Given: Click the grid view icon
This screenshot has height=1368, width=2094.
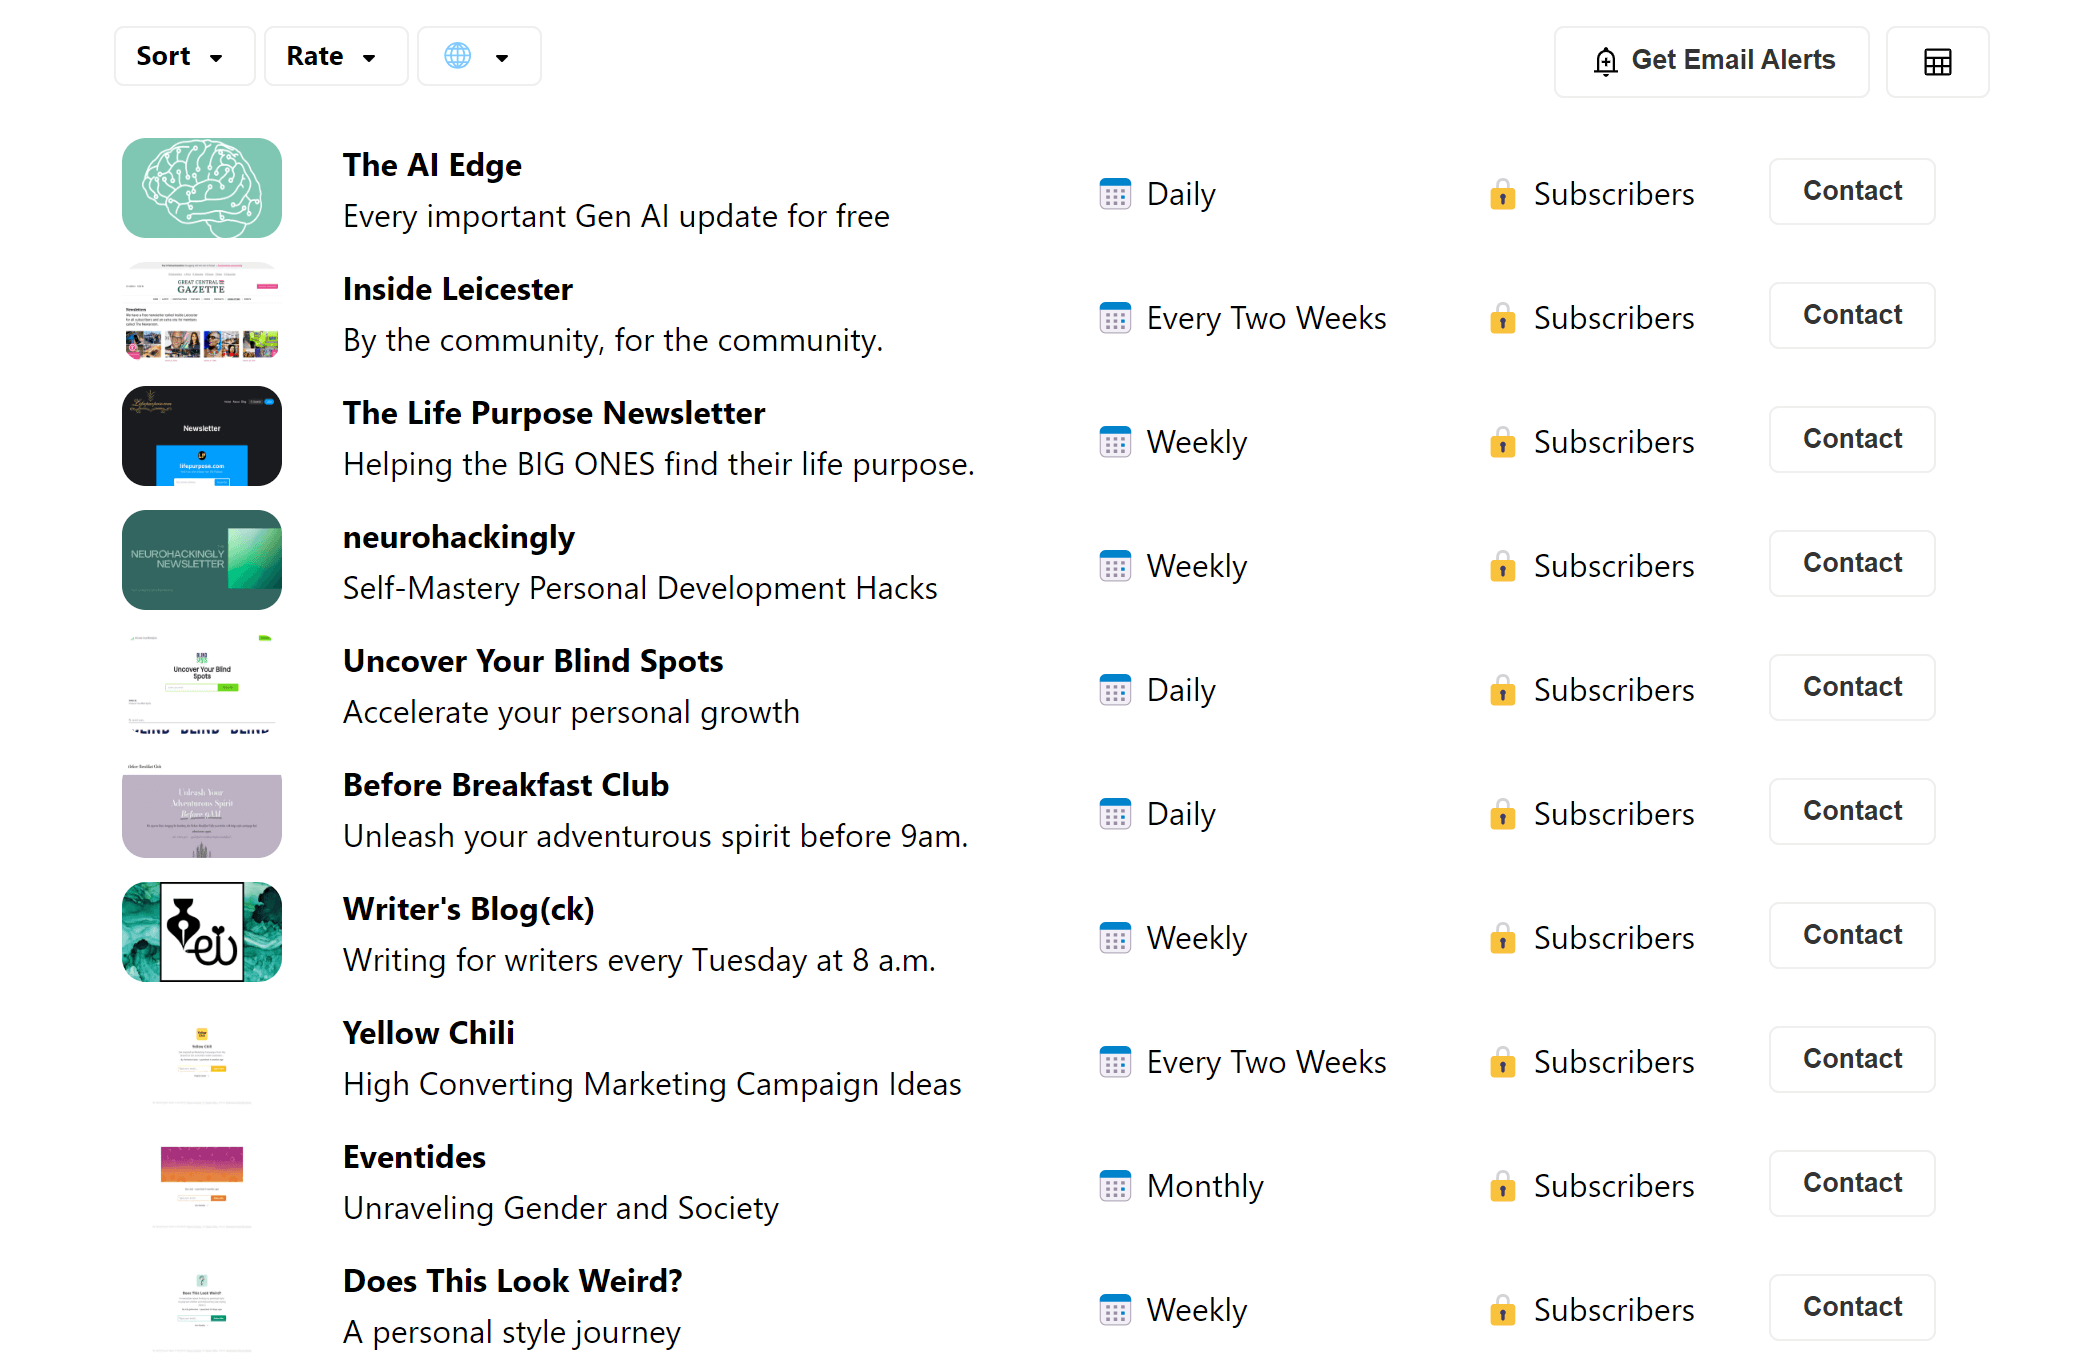Looking at the screenshot, I should pyautogui.click(x=1937, y=61).
